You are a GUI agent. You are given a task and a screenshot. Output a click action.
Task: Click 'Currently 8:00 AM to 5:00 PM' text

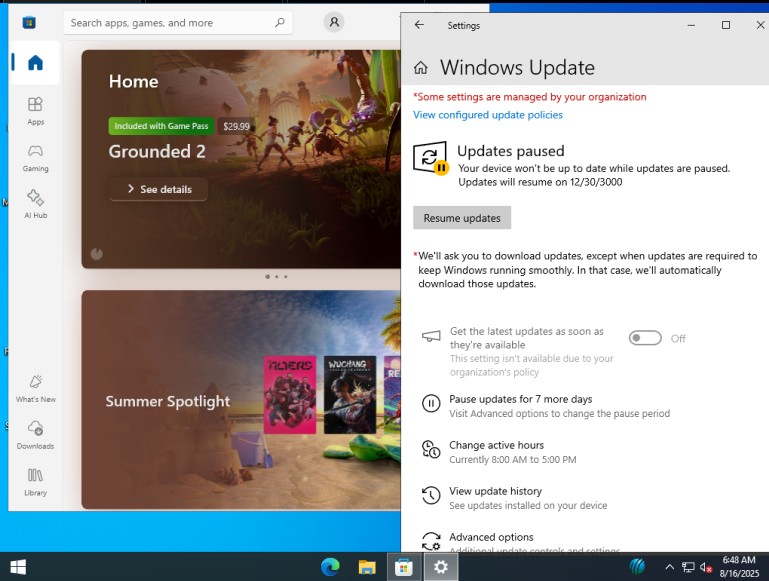[513, 459]
